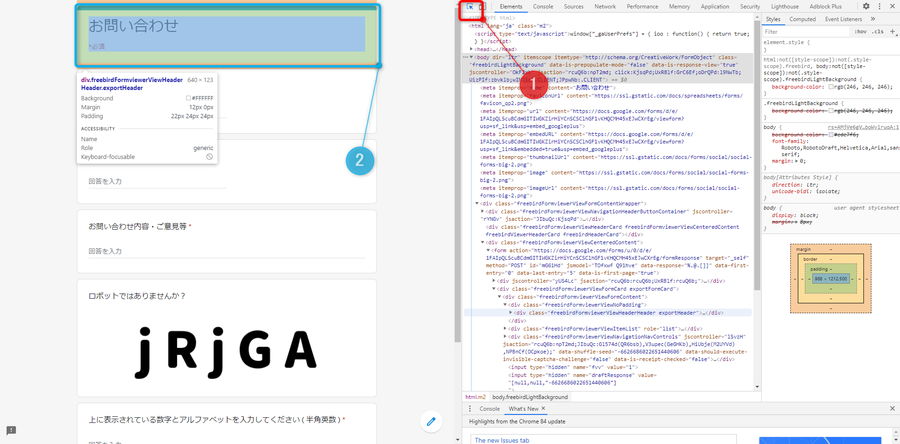
Task: Select body.freebirdLightBackground breadcrumb
Action: point(530,397)
